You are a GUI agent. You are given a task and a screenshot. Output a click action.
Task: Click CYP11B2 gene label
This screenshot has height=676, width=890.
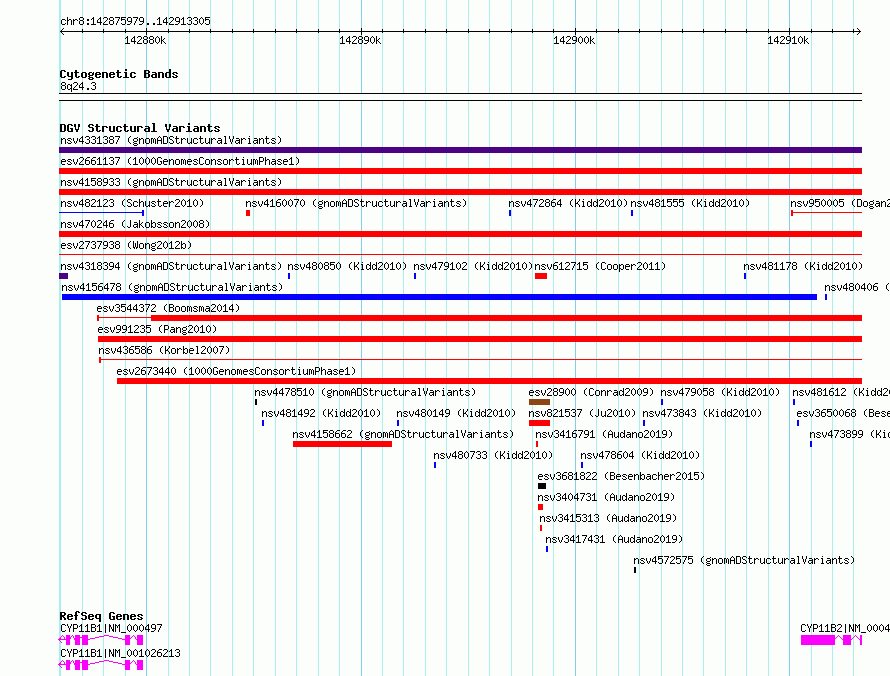click(845, 628)
